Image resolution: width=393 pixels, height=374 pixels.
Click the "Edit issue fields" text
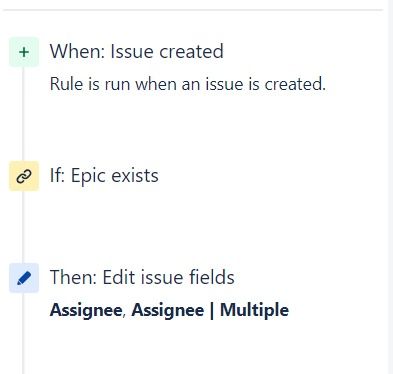168,277
